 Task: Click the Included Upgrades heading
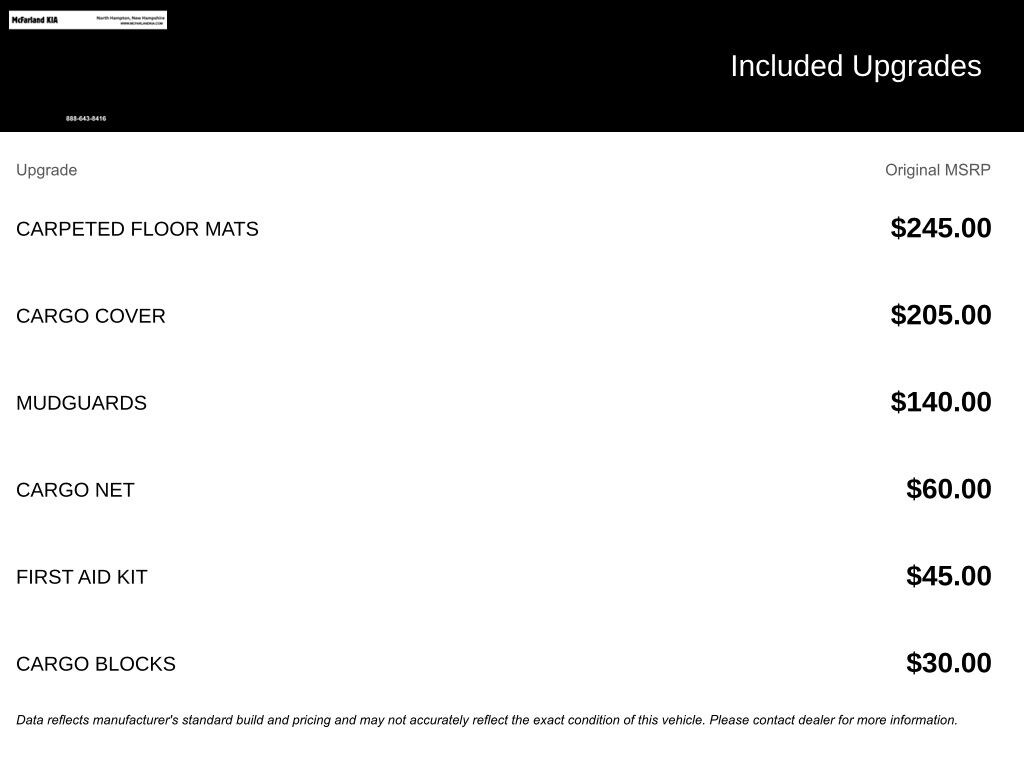[855, 66]
